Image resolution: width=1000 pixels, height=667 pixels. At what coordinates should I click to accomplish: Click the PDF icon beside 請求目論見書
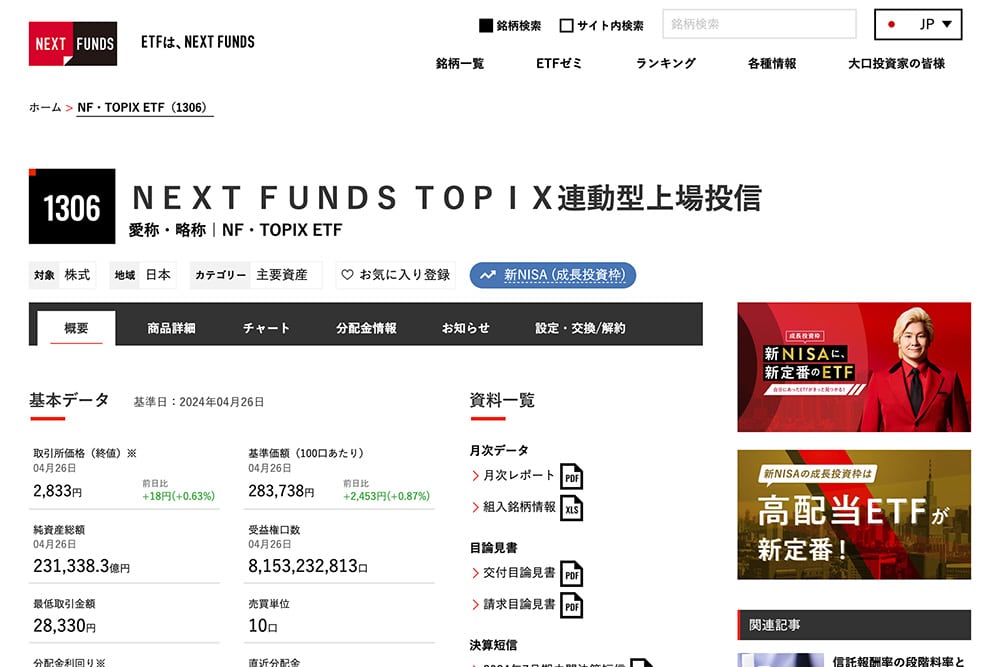(x=571, y=606)
